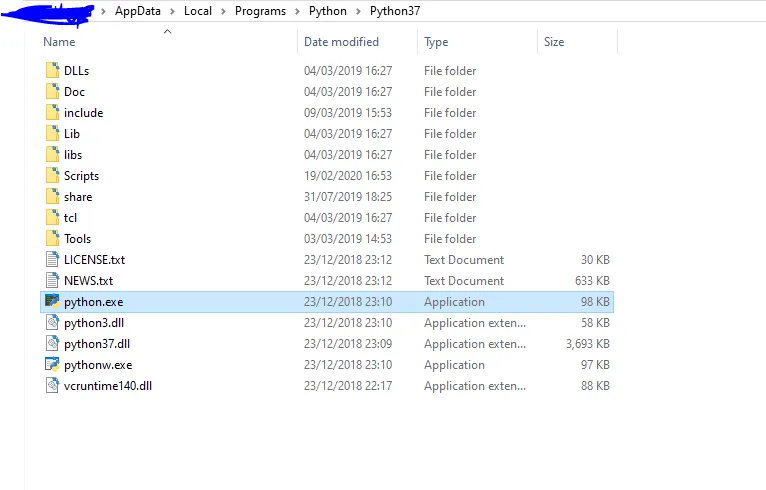
Task: Click the Doc folder icon
Action: [x=52, y=91]
